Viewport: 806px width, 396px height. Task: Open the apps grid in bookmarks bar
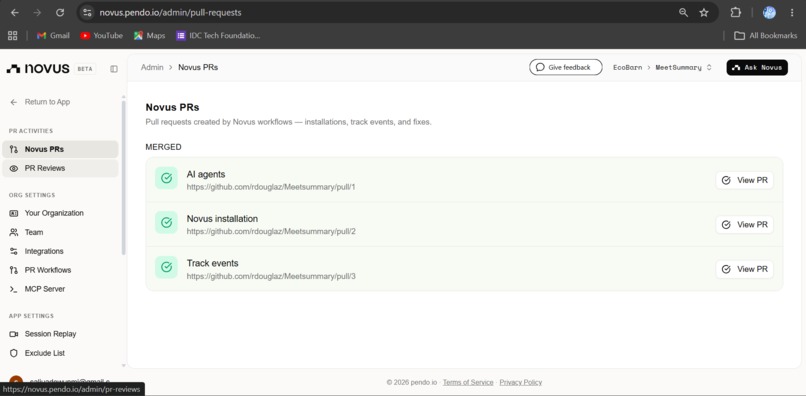tap(12, 35)
